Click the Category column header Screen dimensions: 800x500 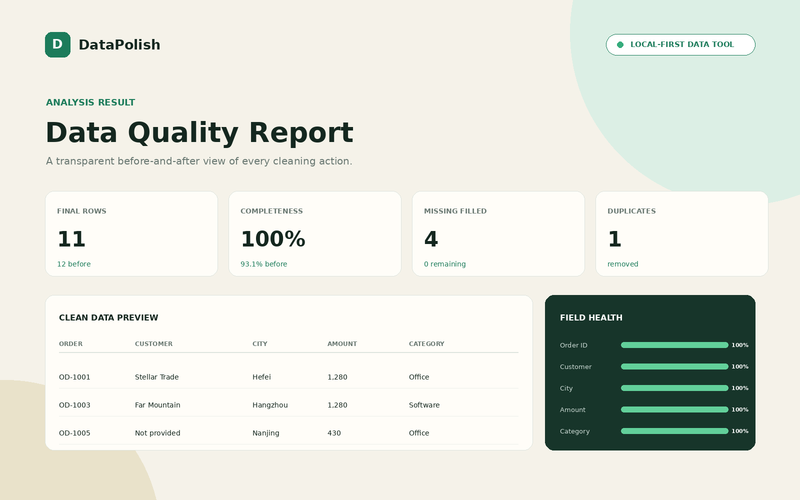(x=427, y=344)
